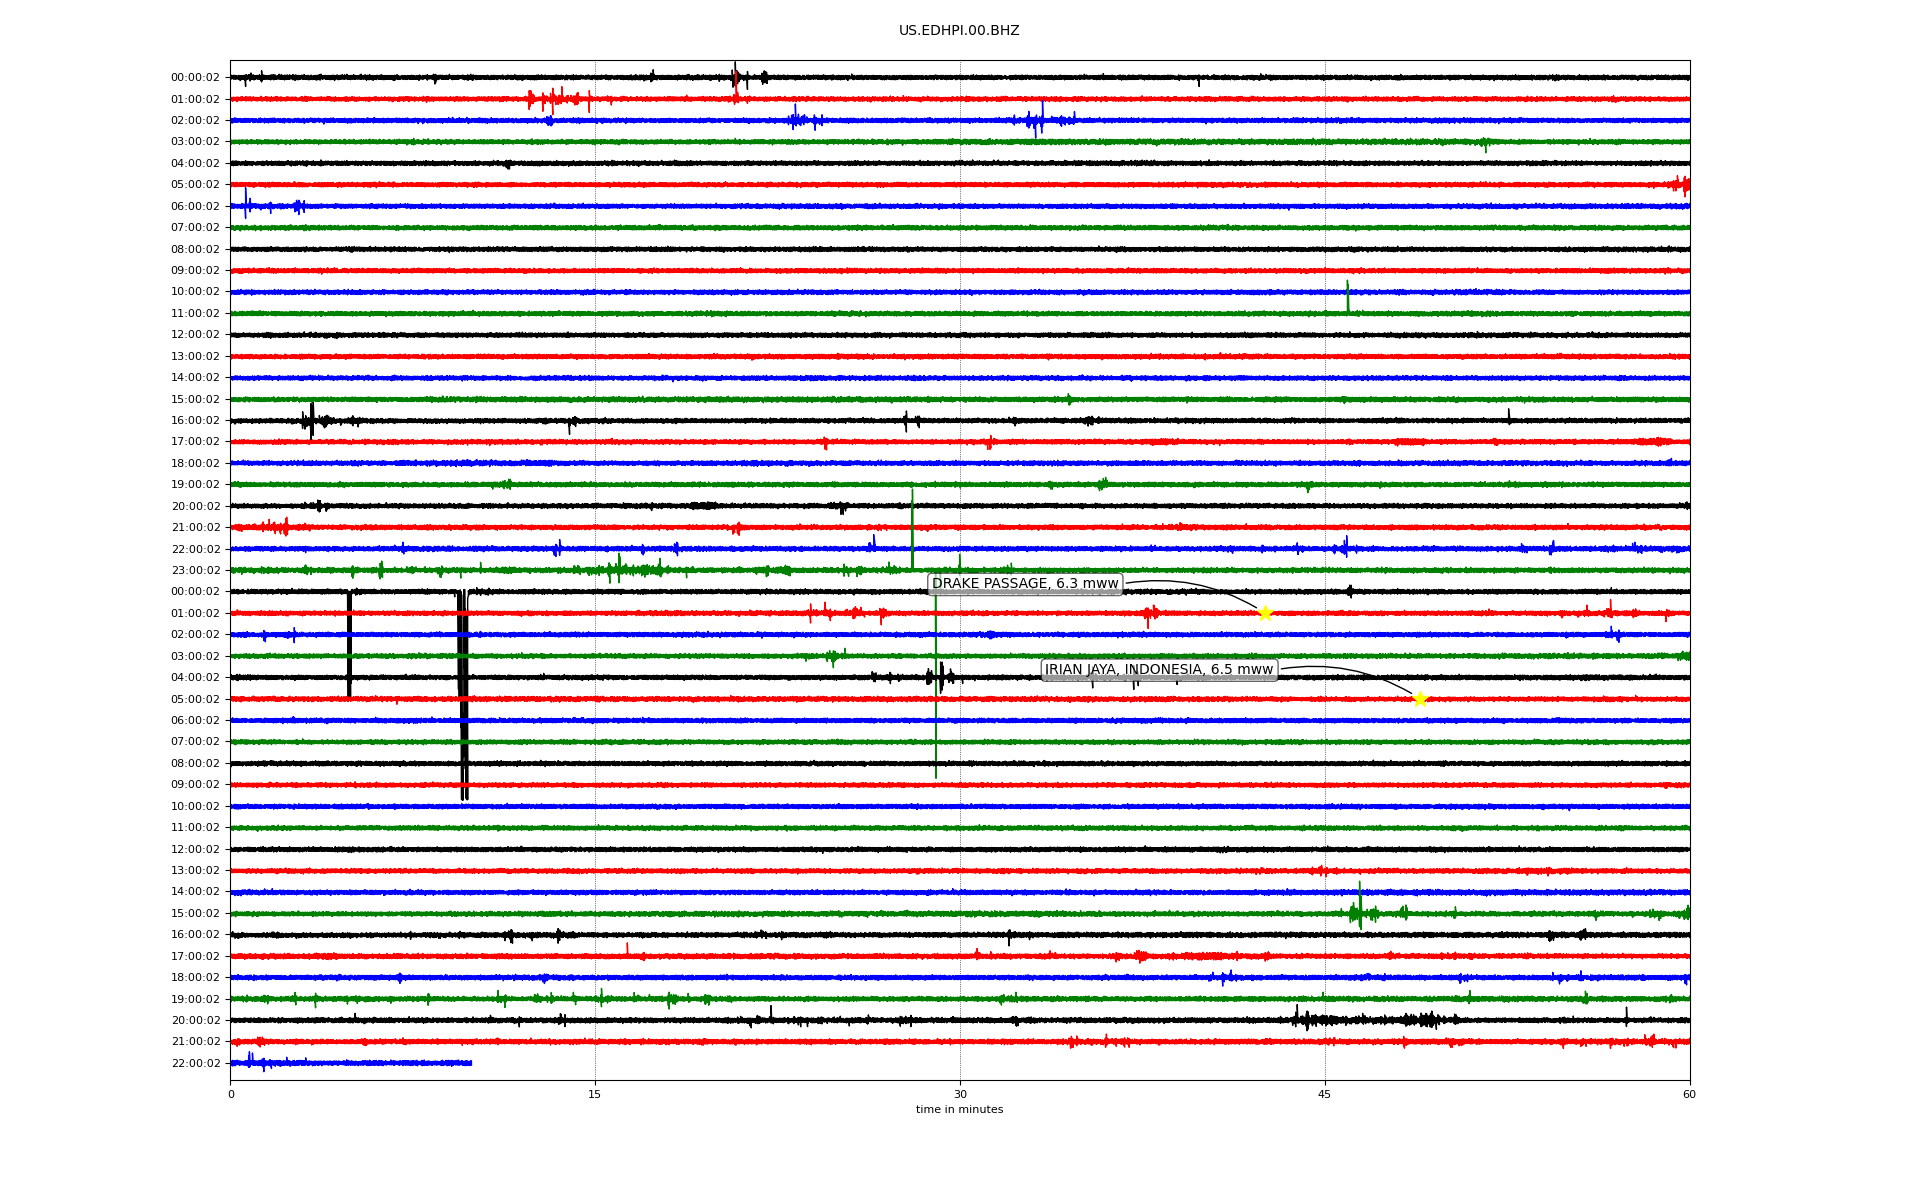Select the 23:00:02 row time label
Screen dimensions: 1920x1200
[195, 570]
